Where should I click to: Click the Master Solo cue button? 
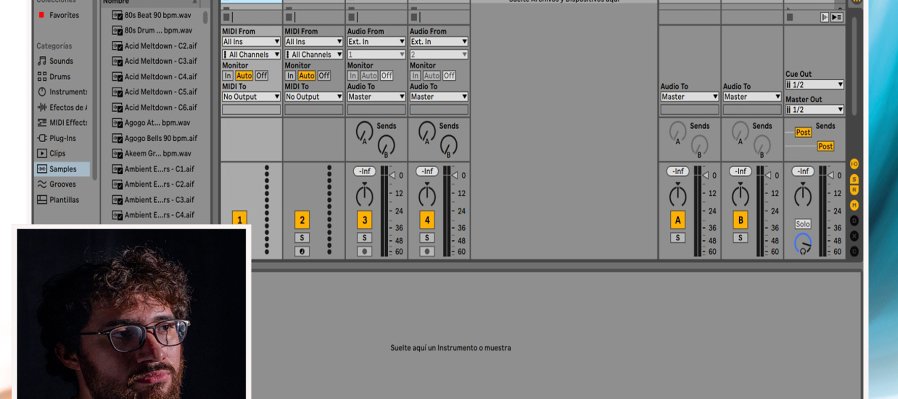[x=803, y=224]
